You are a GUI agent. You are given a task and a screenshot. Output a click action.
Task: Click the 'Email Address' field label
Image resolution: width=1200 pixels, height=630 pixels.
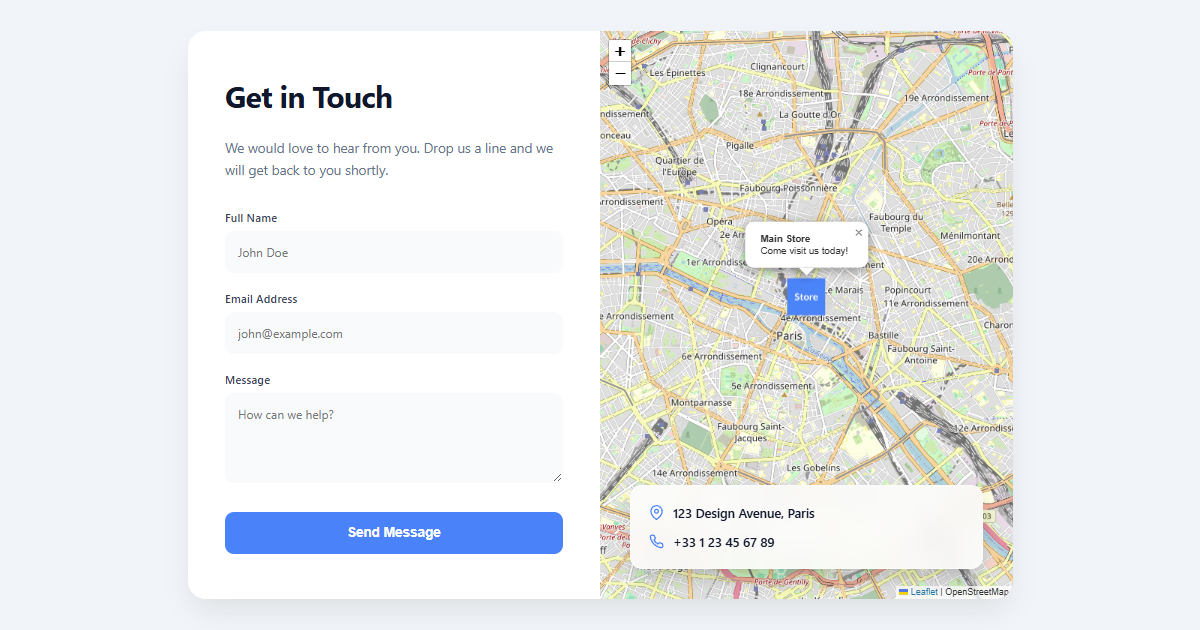tap(261, 299)
